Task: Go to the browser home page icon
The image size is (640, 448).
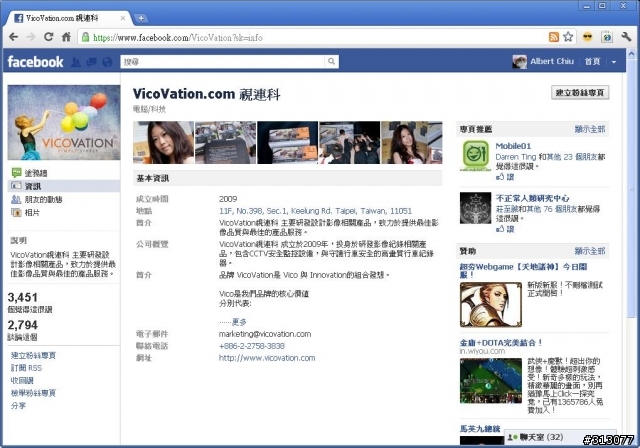Action: click(x=66, y=37)
